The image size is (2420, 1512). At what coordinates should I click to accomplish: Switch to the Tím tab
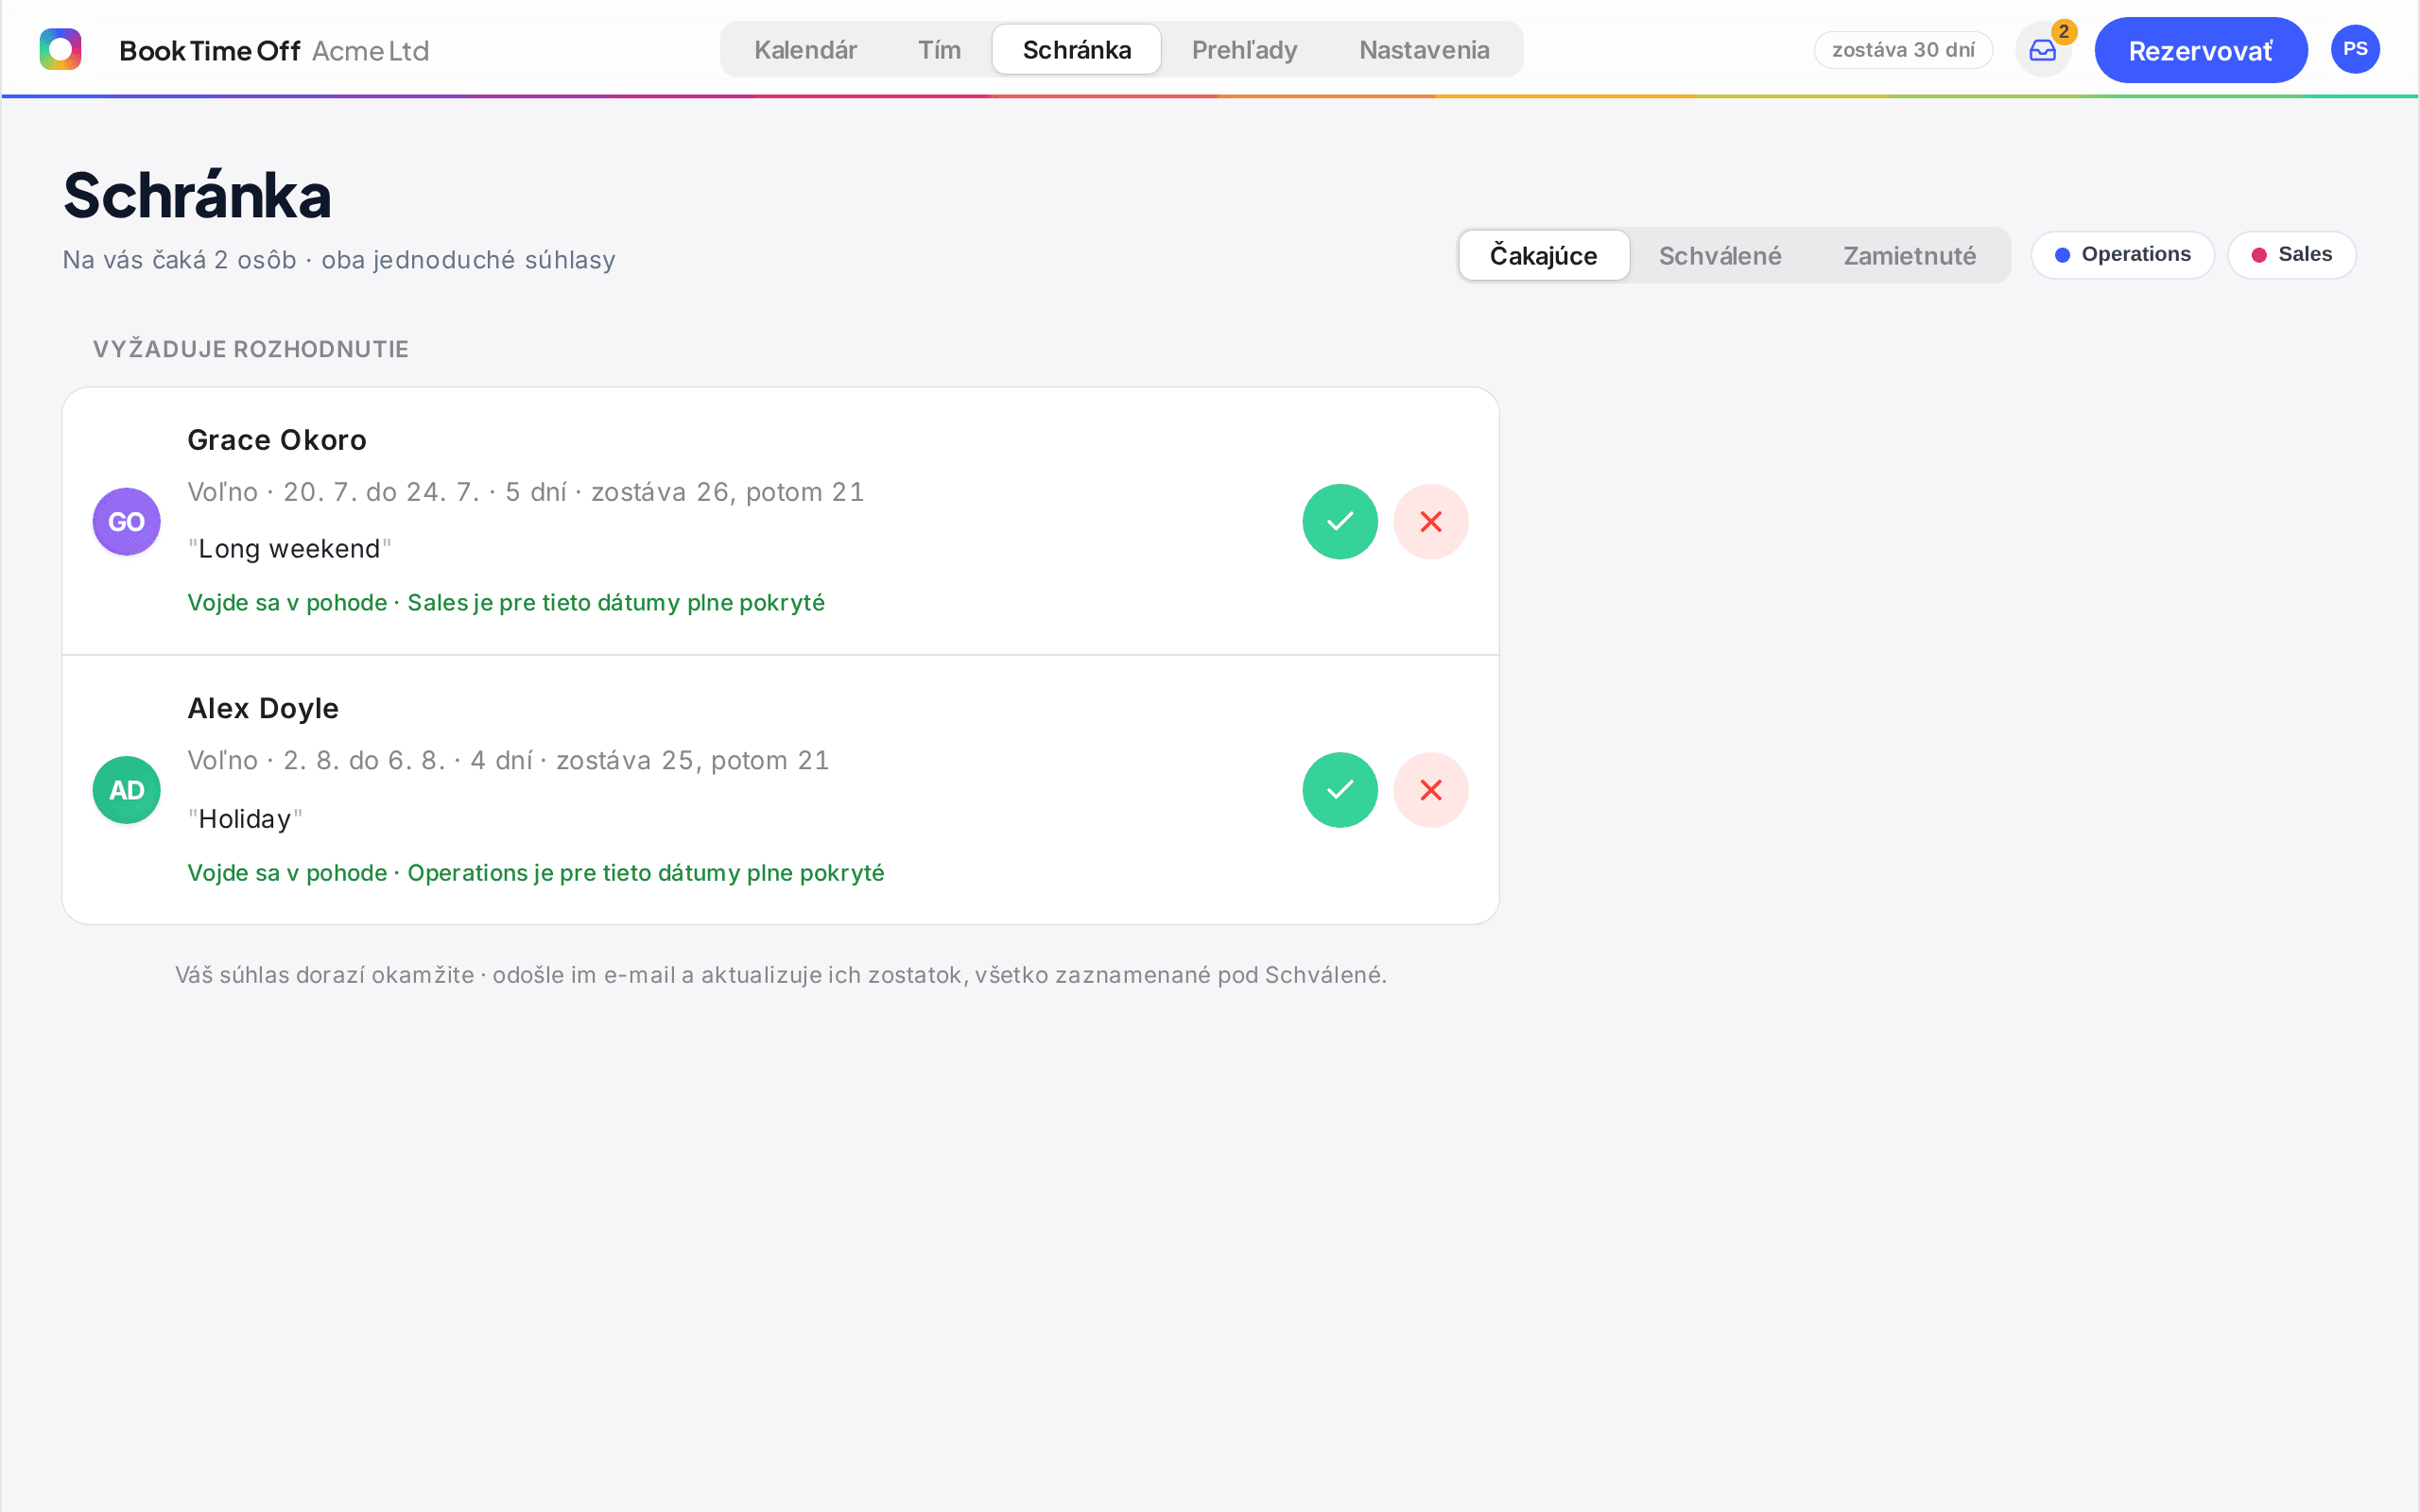pos(939,50)
